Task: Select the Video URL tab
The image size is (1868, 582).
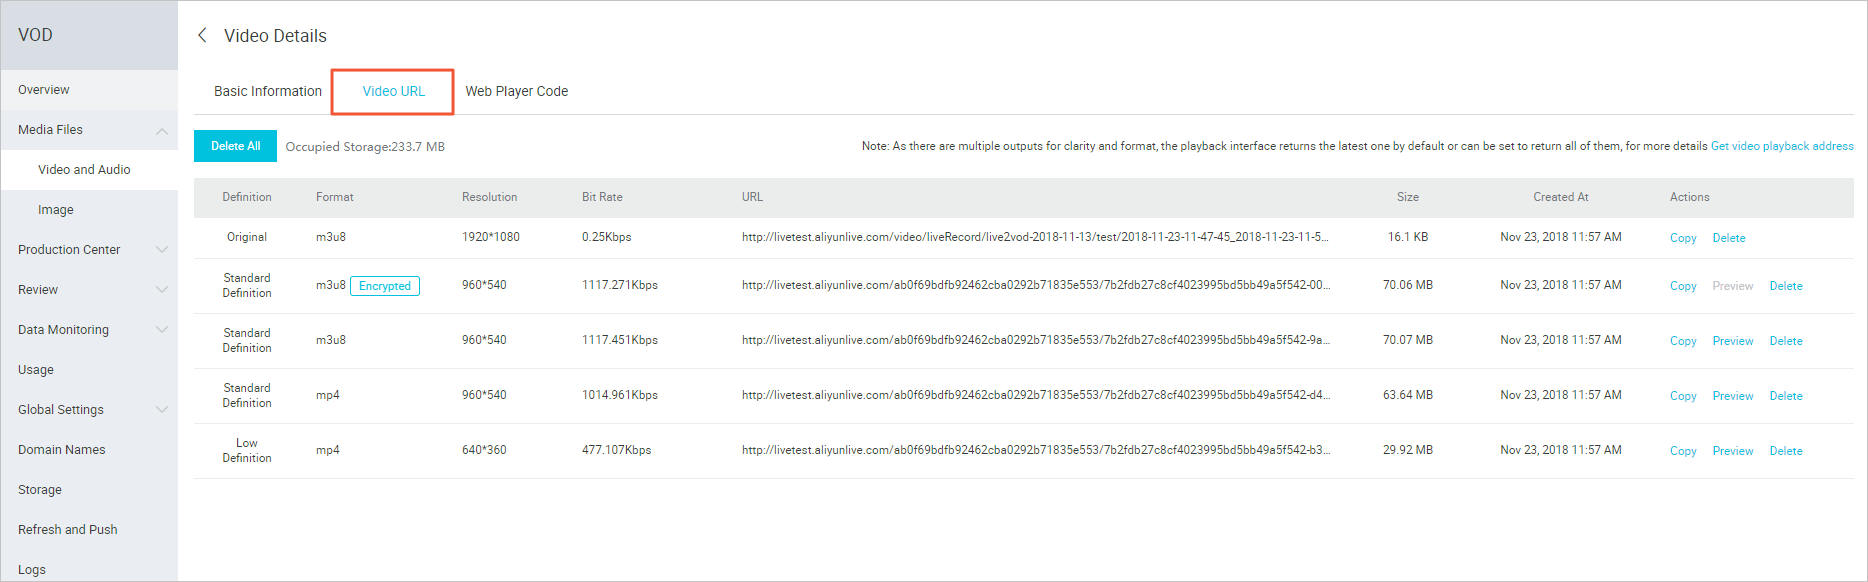Action: tap(393, 91)
